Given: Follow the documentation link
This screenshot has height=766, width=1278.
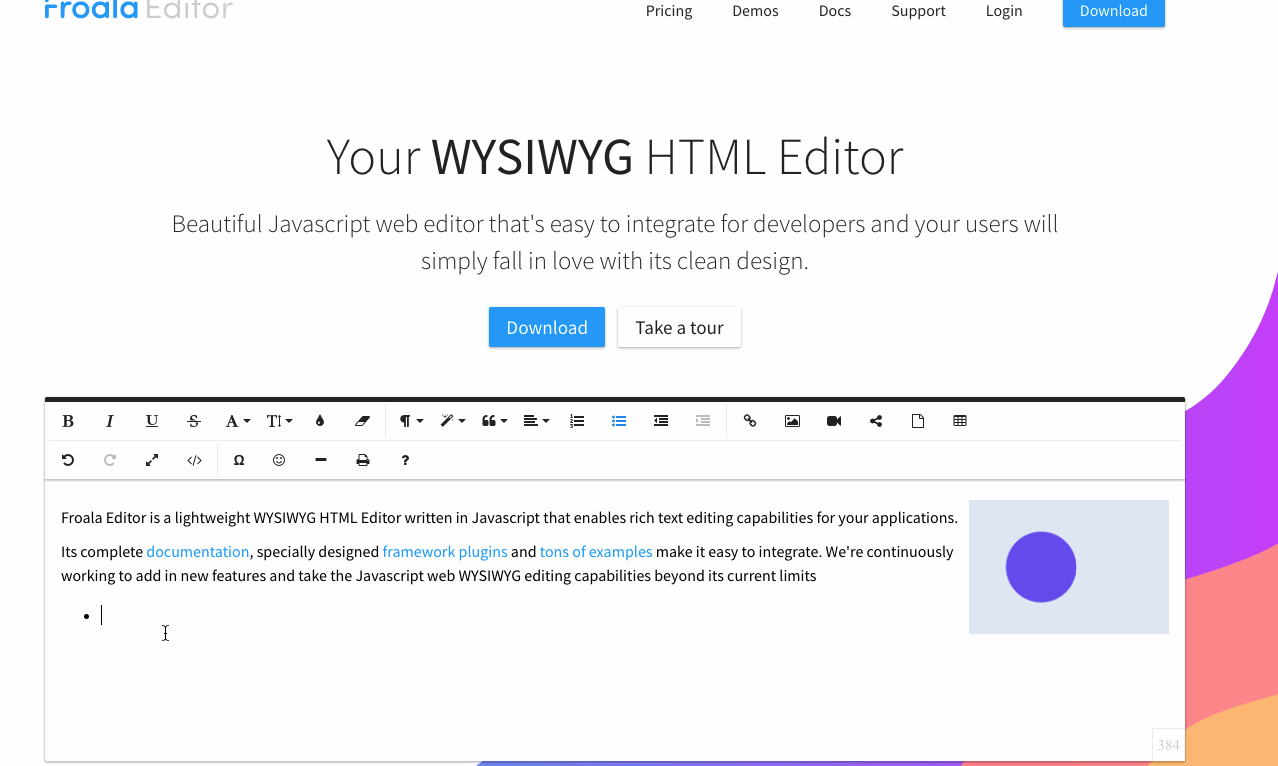Looking at the screenshot, I should 198,552.
